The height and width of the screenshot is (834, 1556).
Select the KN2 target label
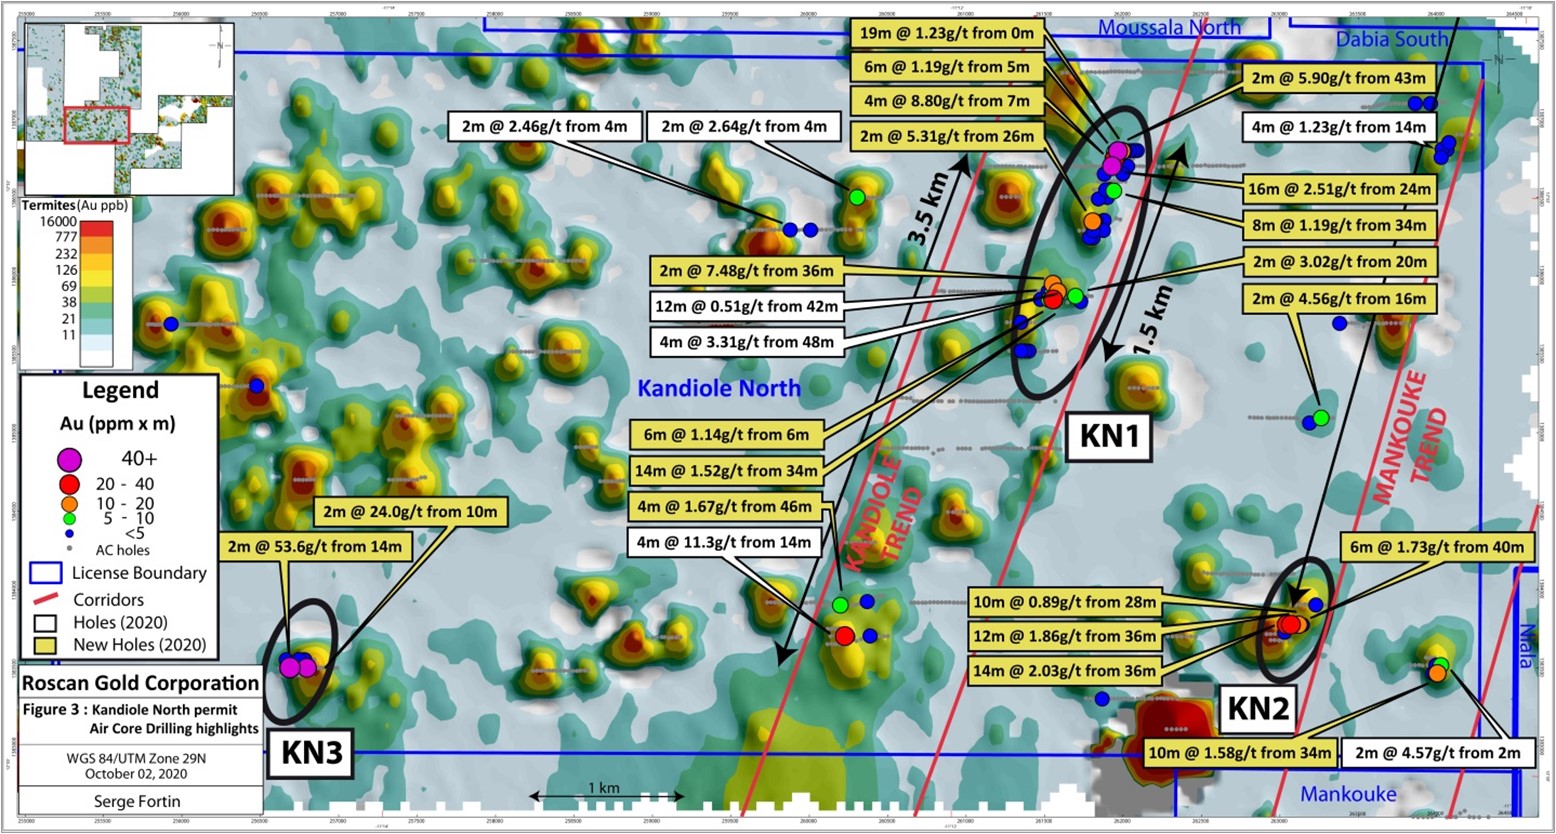coord(1256,708)
